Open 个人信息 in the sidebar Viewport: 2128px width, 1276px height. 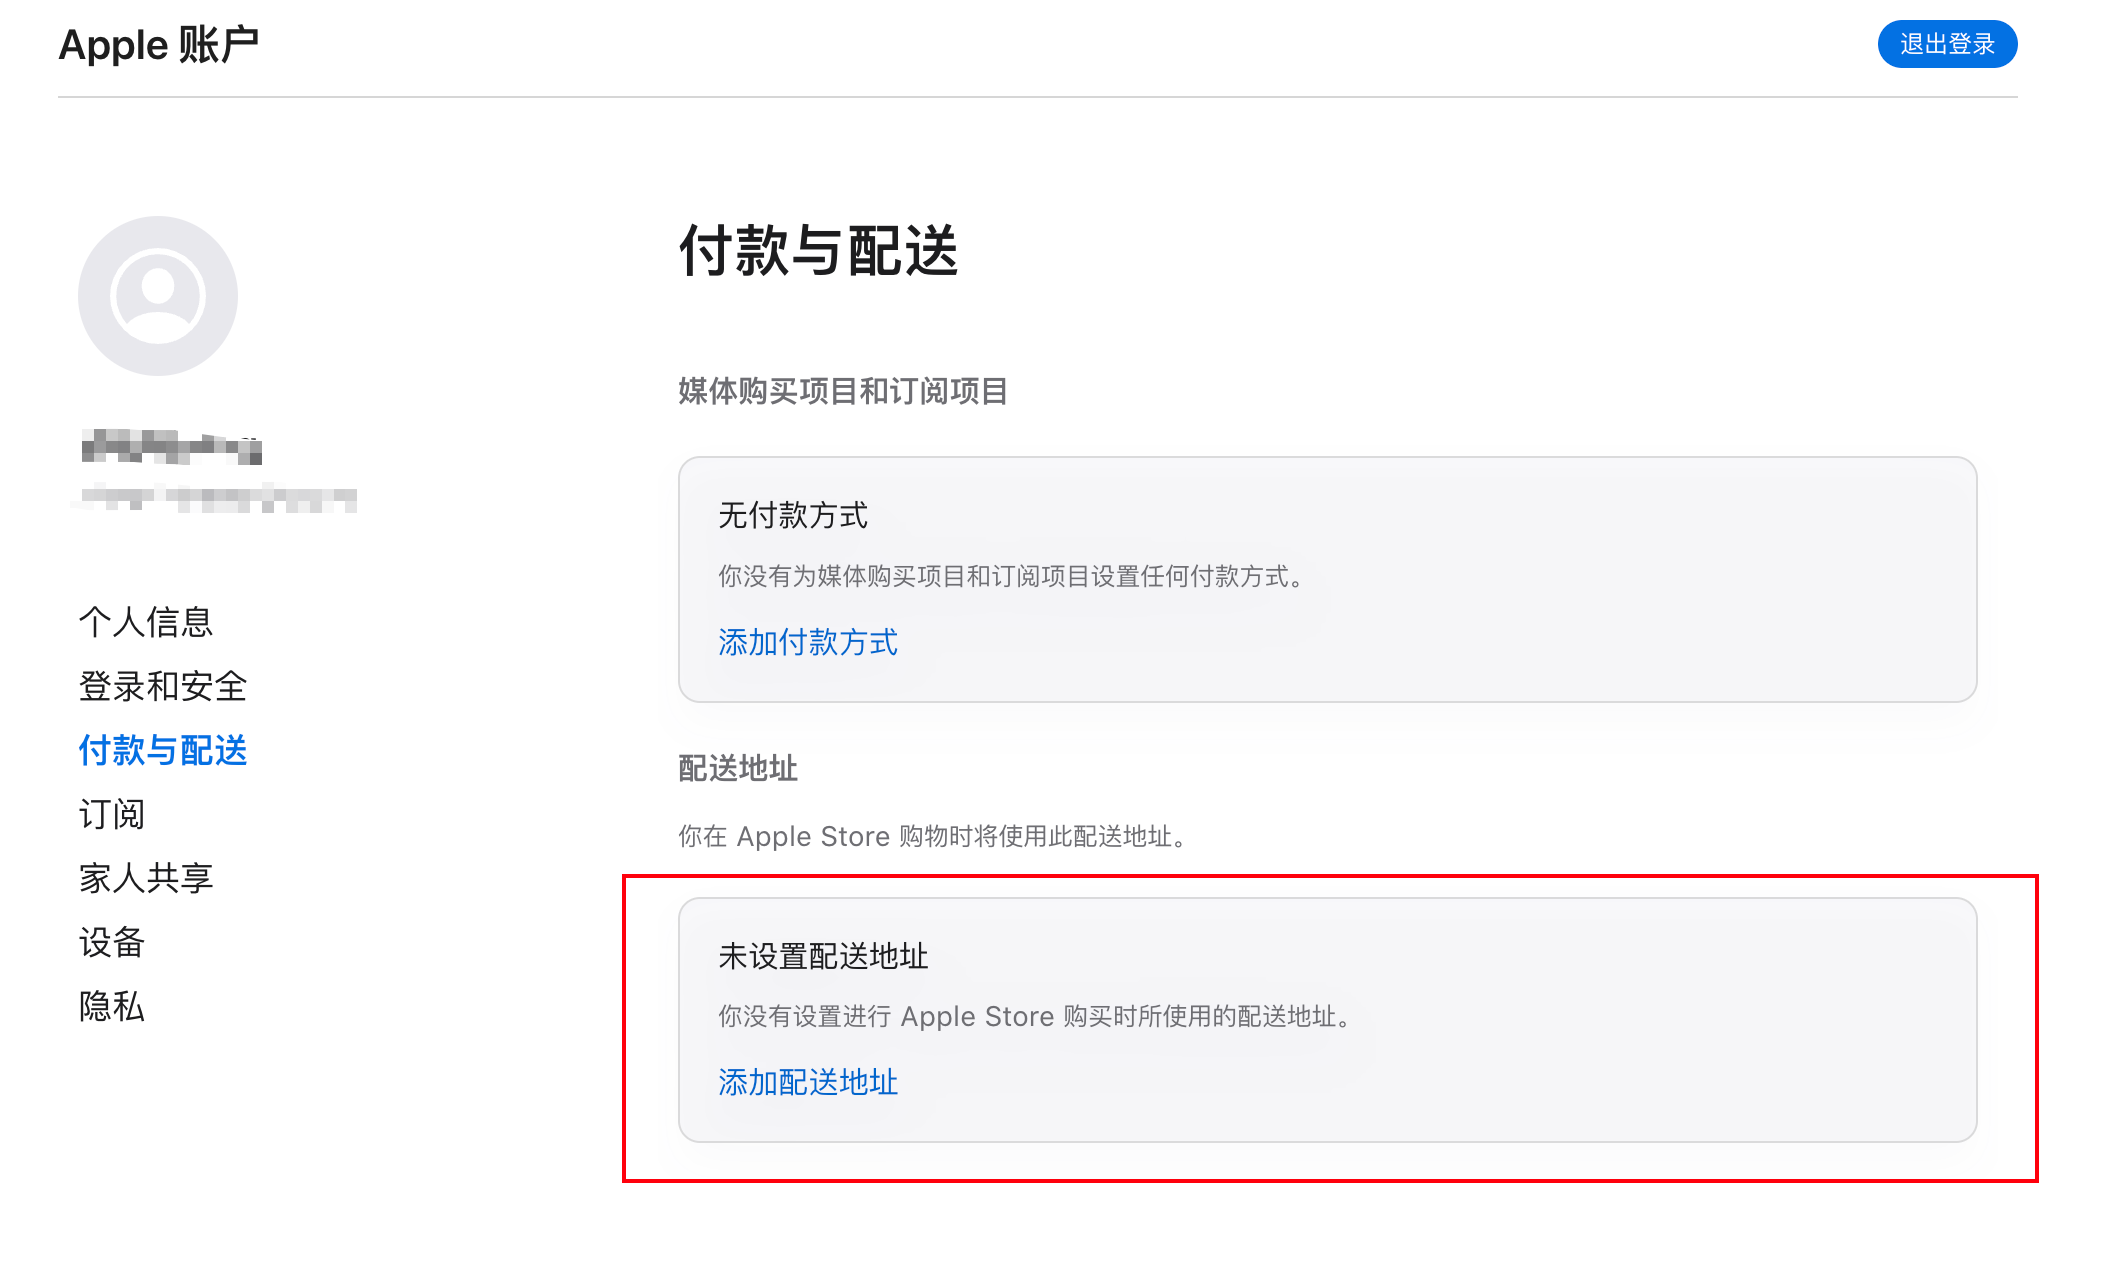[146, 622]
